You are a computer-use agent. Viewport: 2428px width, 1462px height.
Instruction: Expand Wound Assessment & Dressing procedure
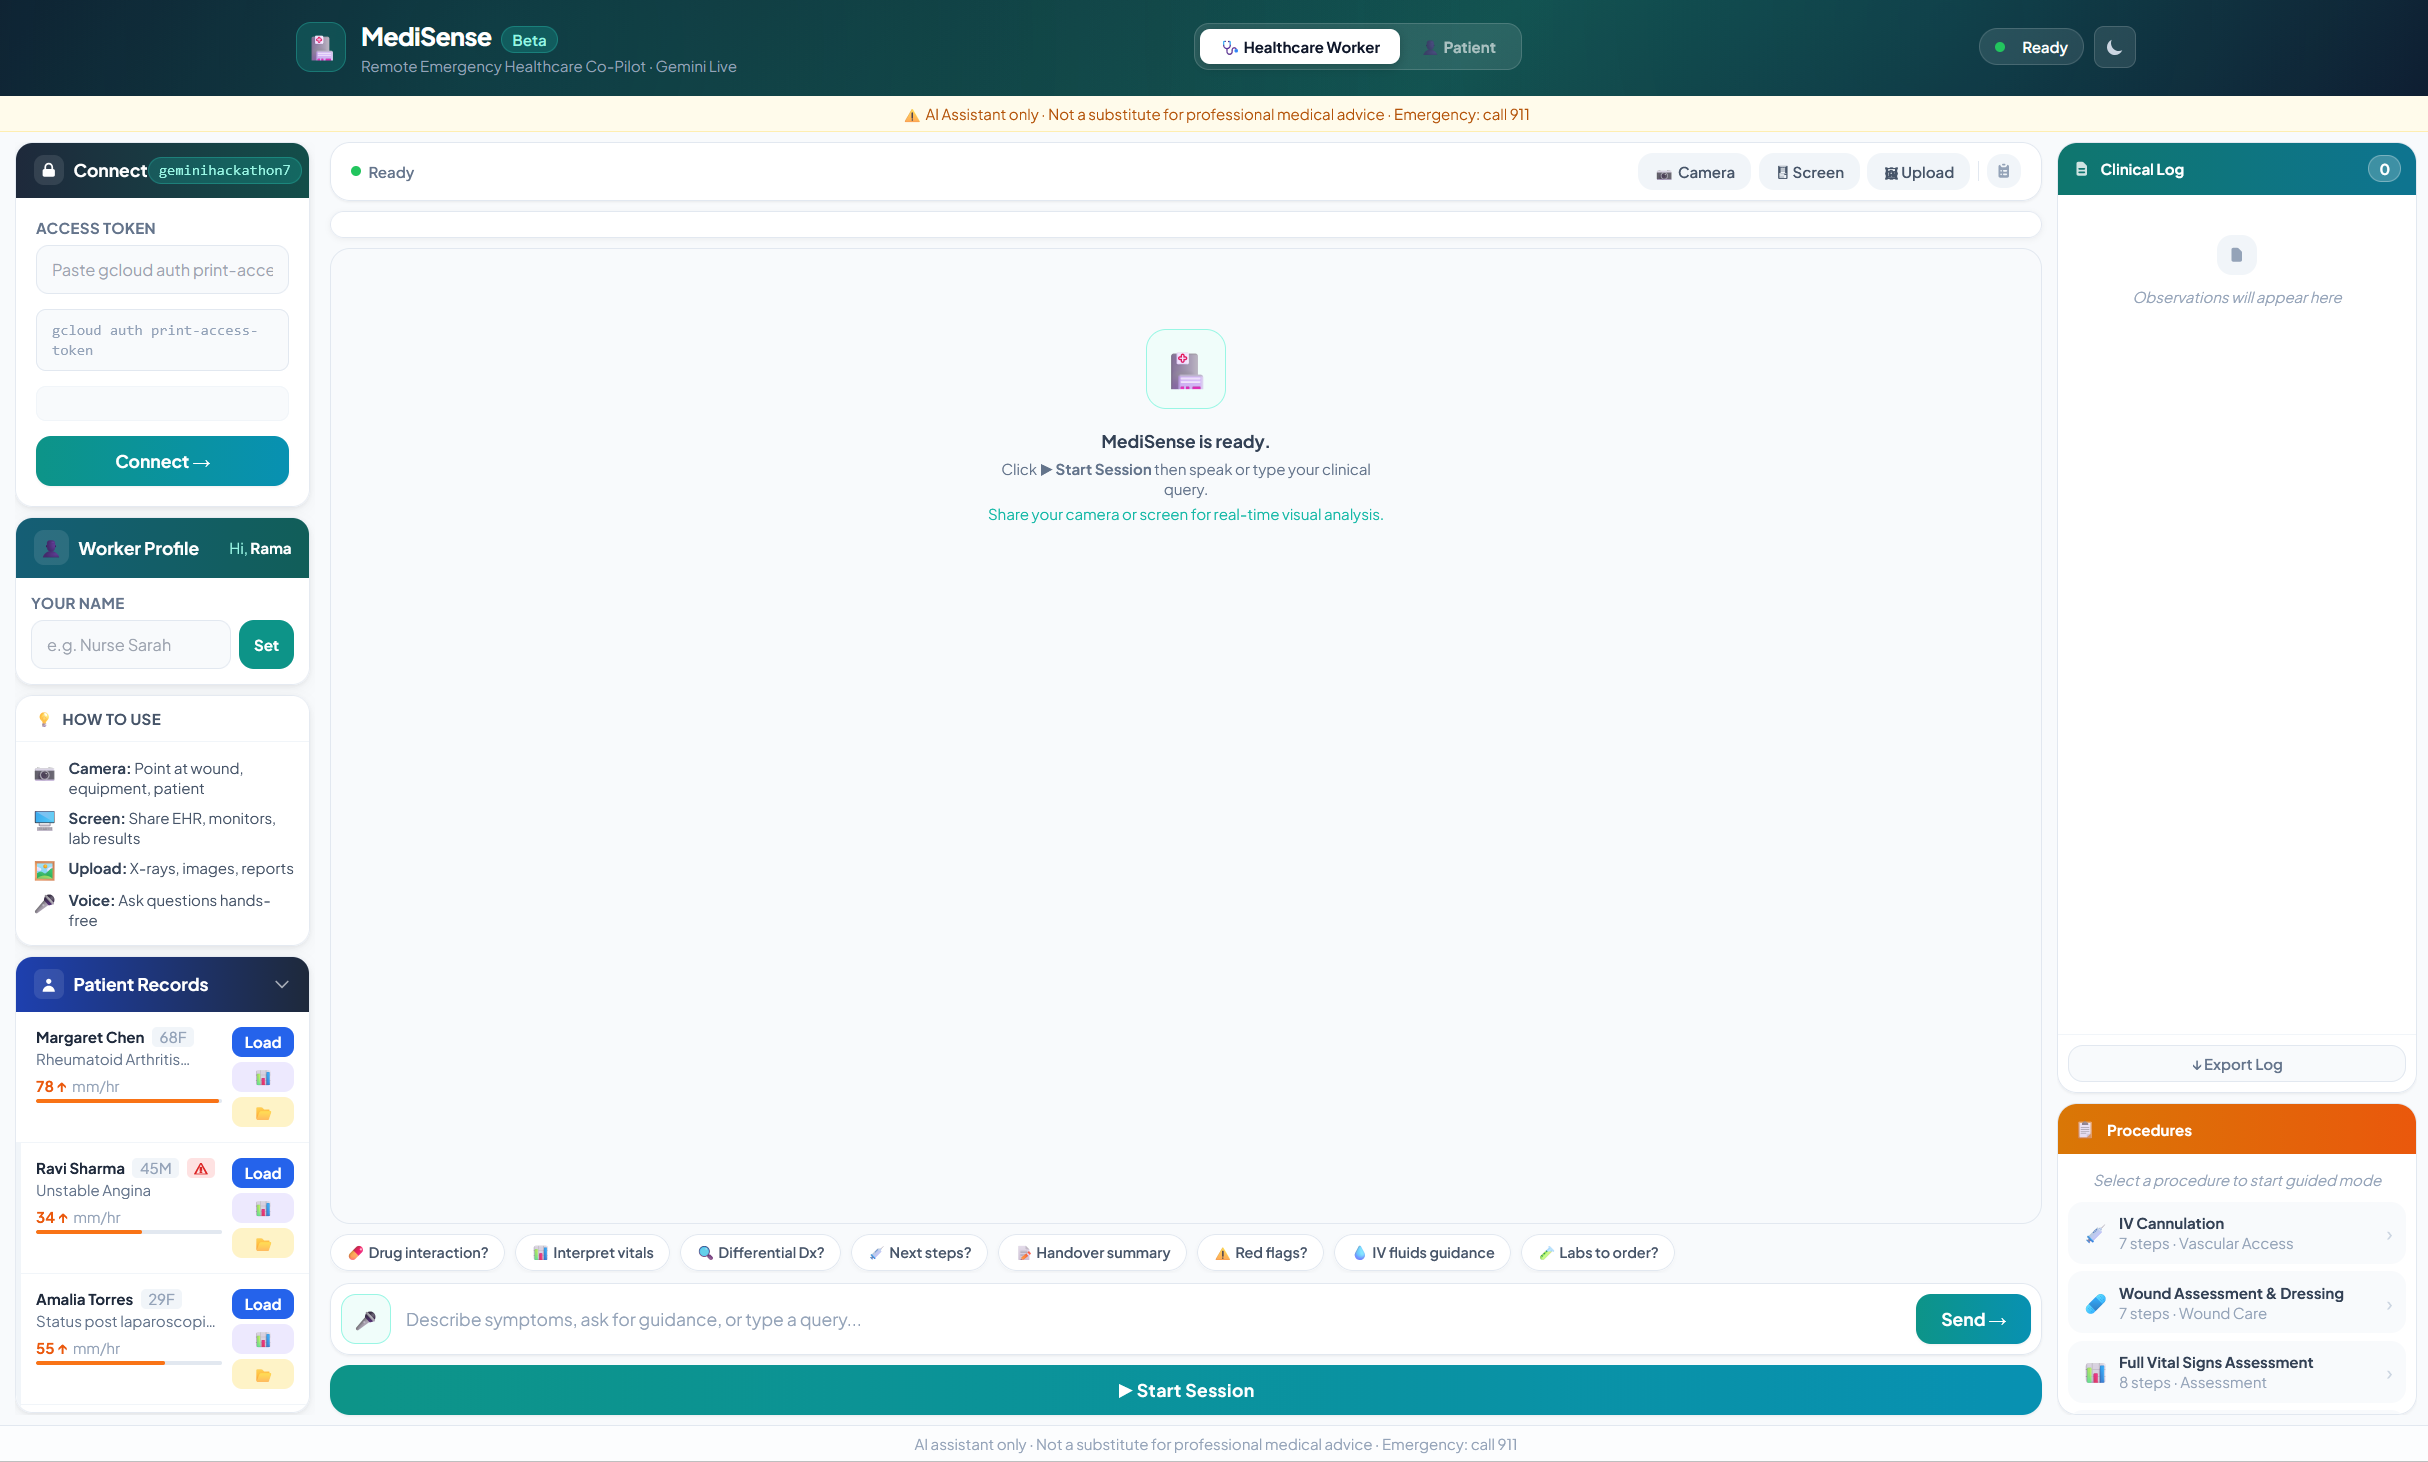[2236, 1303]
